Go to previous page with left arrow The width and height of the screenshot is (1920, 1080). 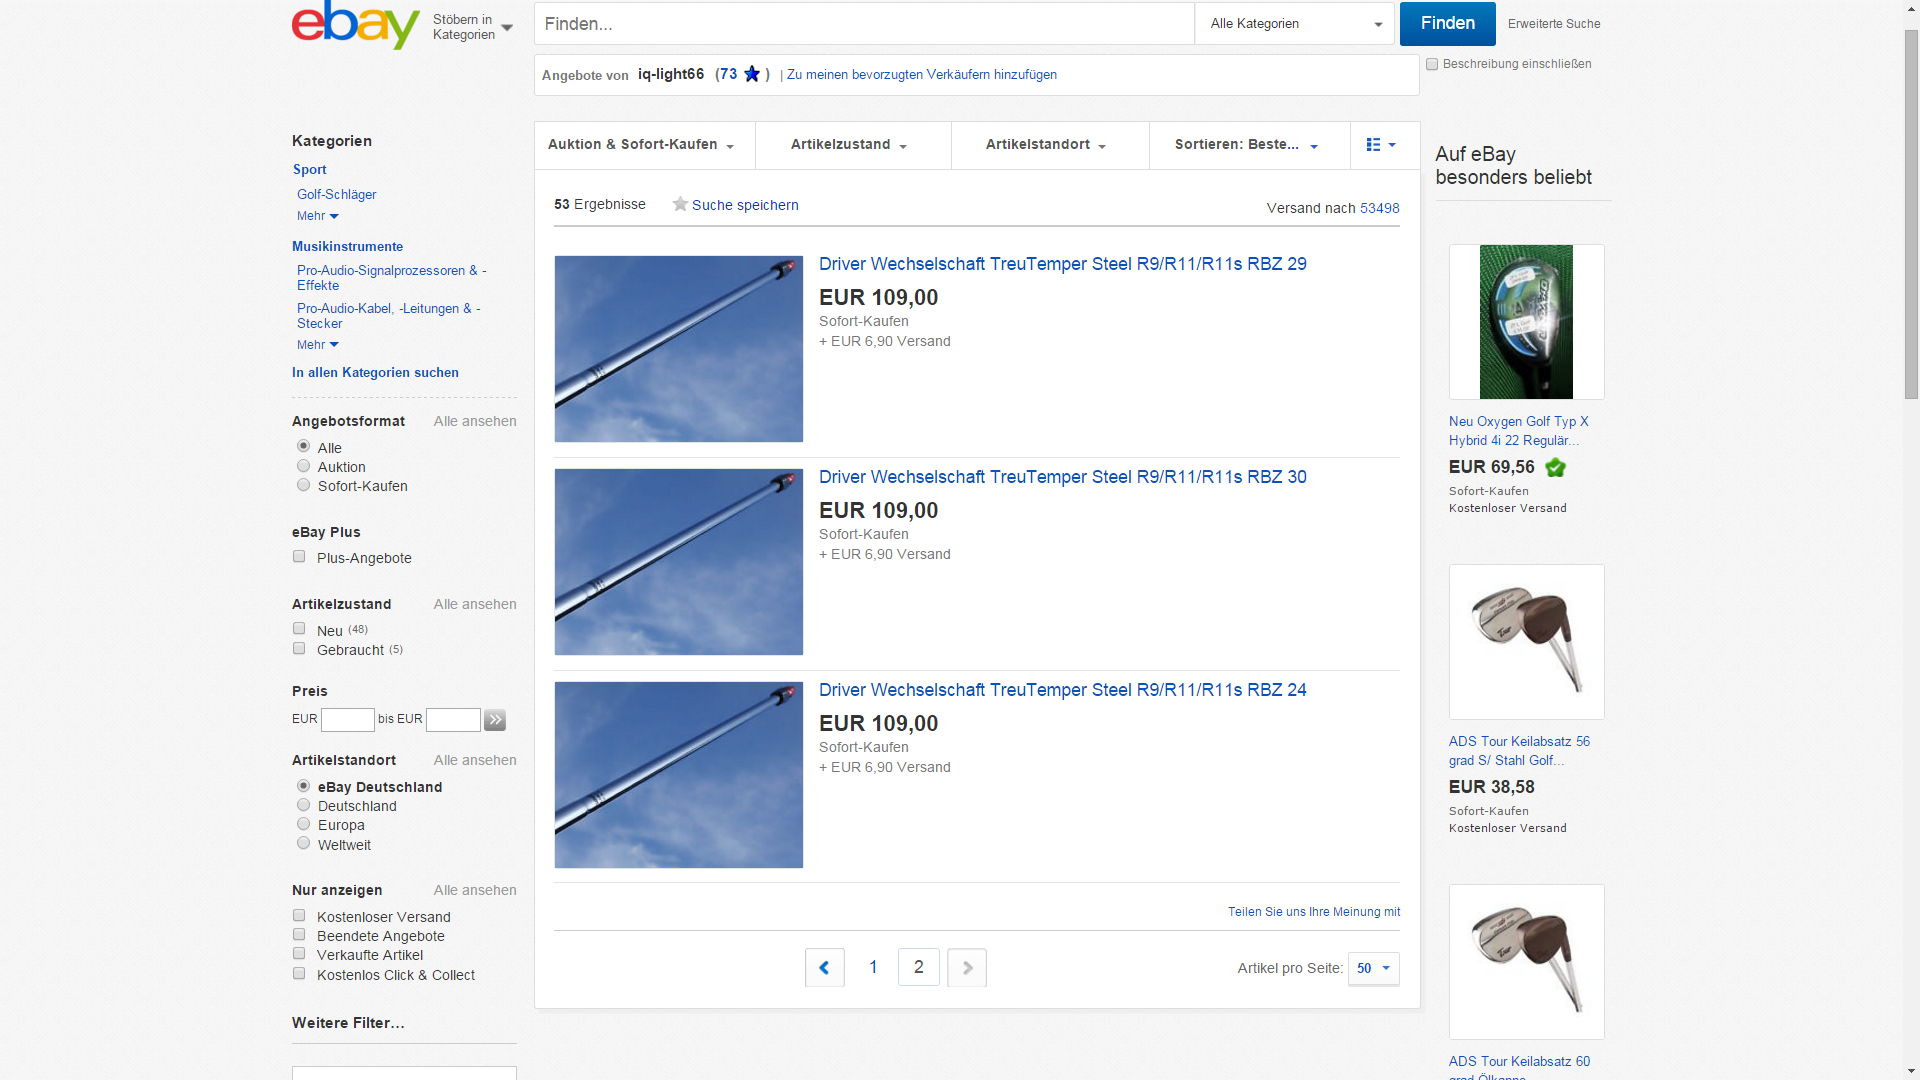pos(825,968)
